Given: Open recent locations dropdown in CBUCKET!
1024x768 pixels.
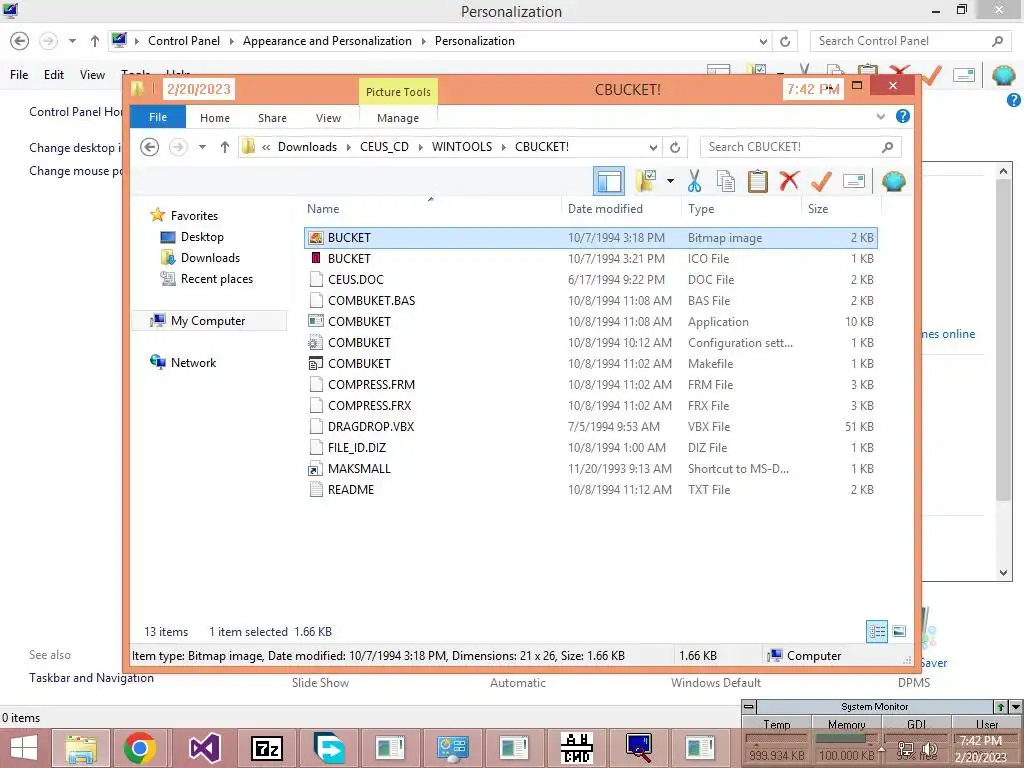Looking at the screenshot, I should (x=202, y=147).
